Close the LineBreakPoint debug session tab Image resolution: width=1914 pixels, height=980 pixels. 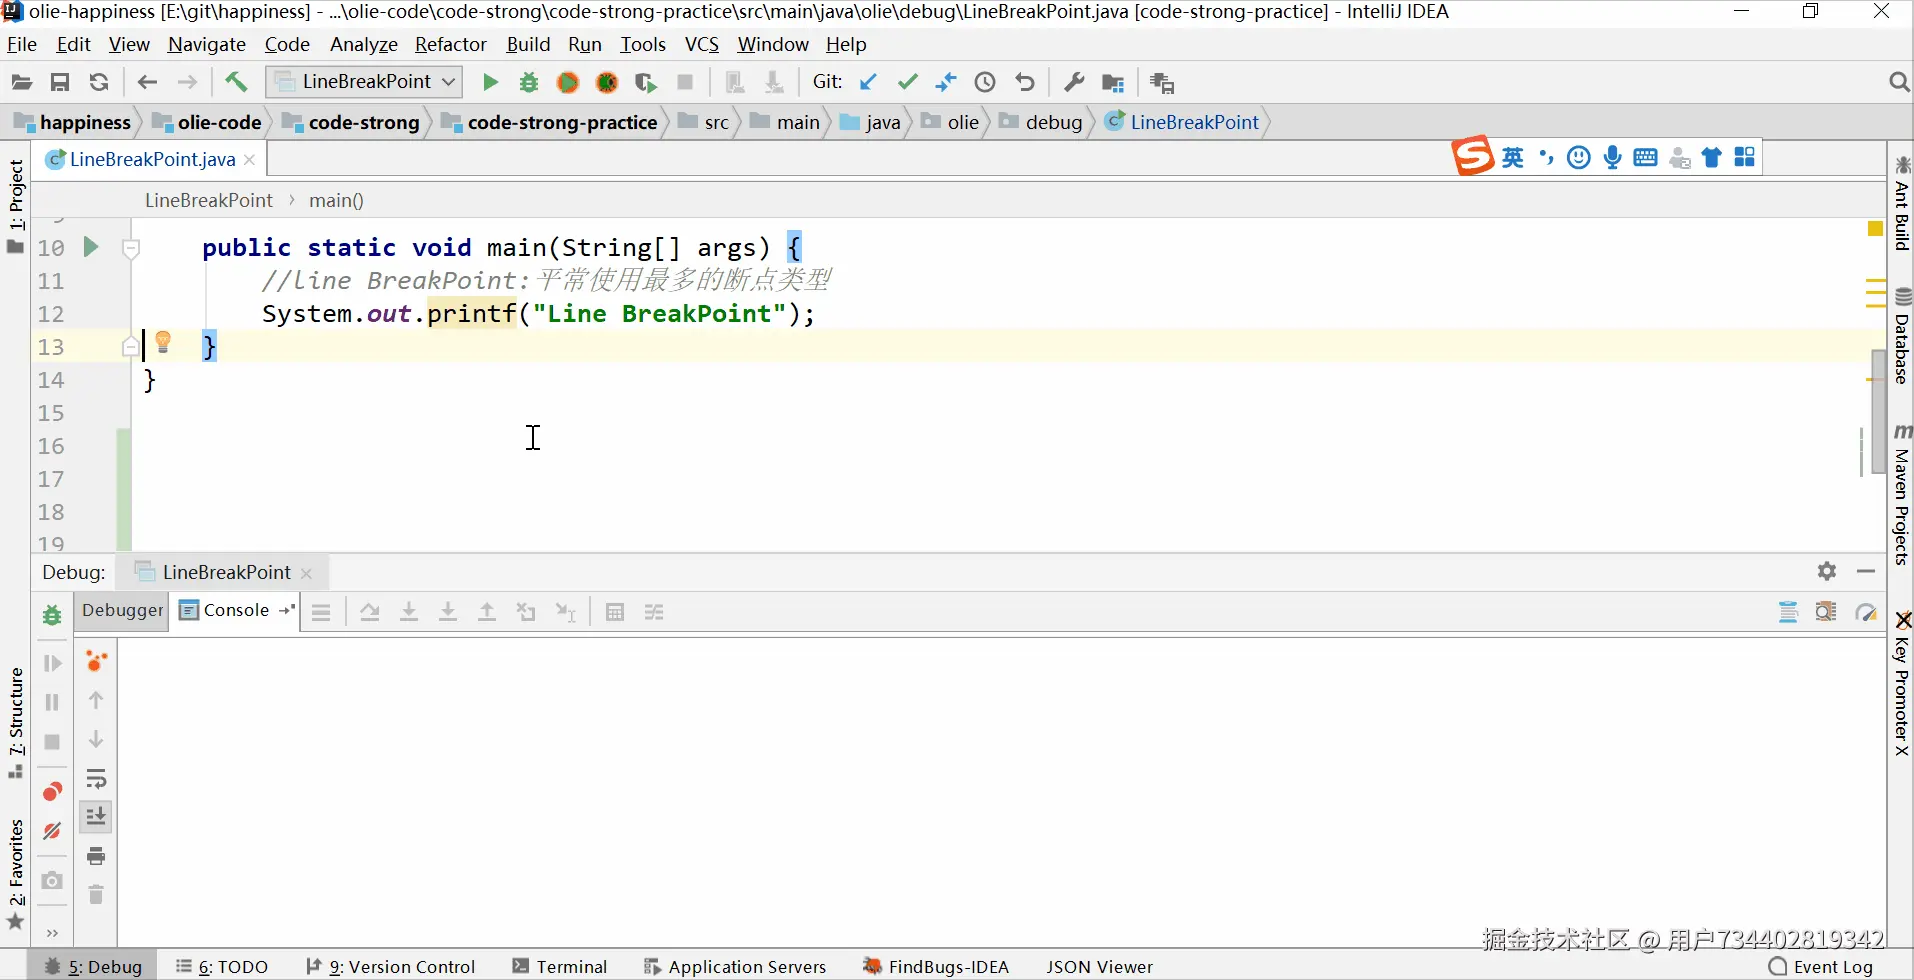[x=306, y=573]
